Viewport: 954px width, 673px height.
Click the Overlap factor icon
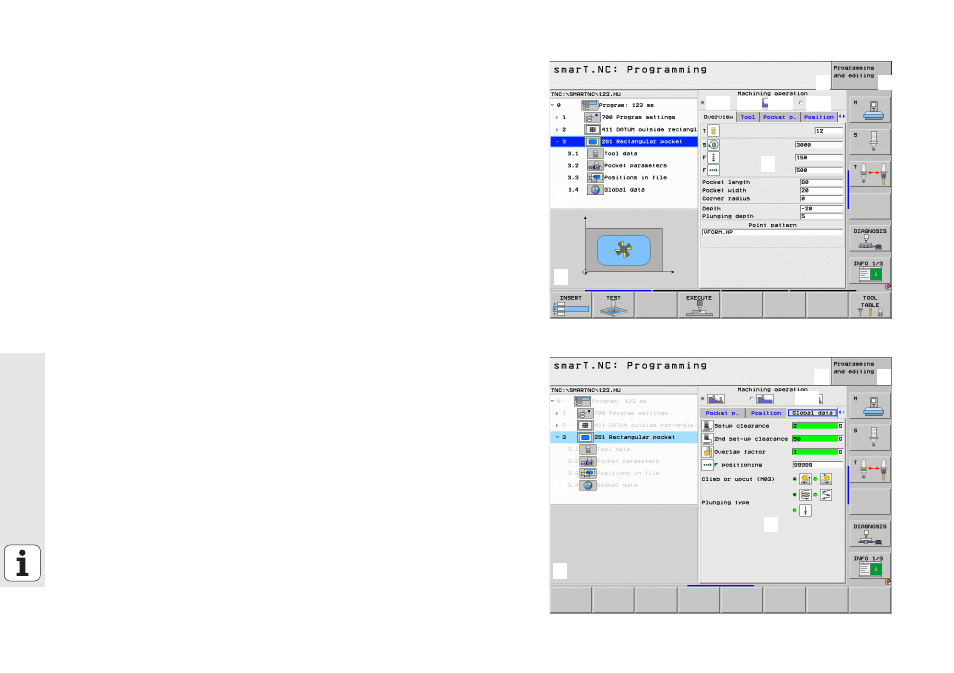tap(706, 451)
